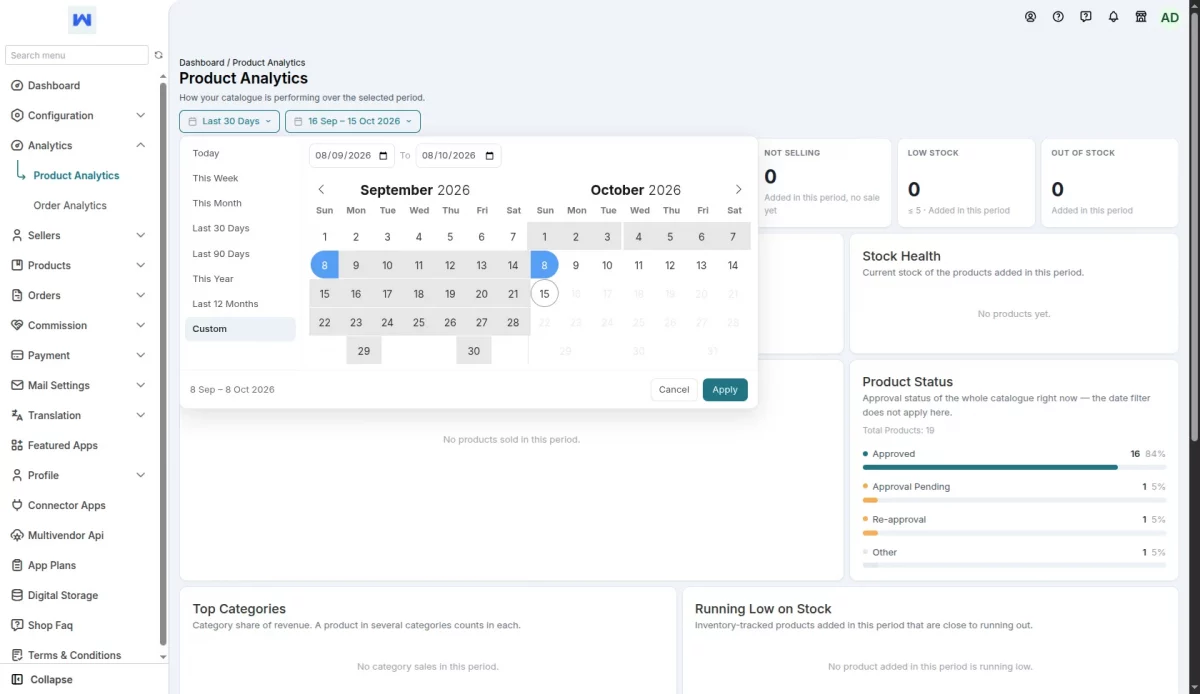Click the Collapse sidebar icon

[x=17, y=680]
